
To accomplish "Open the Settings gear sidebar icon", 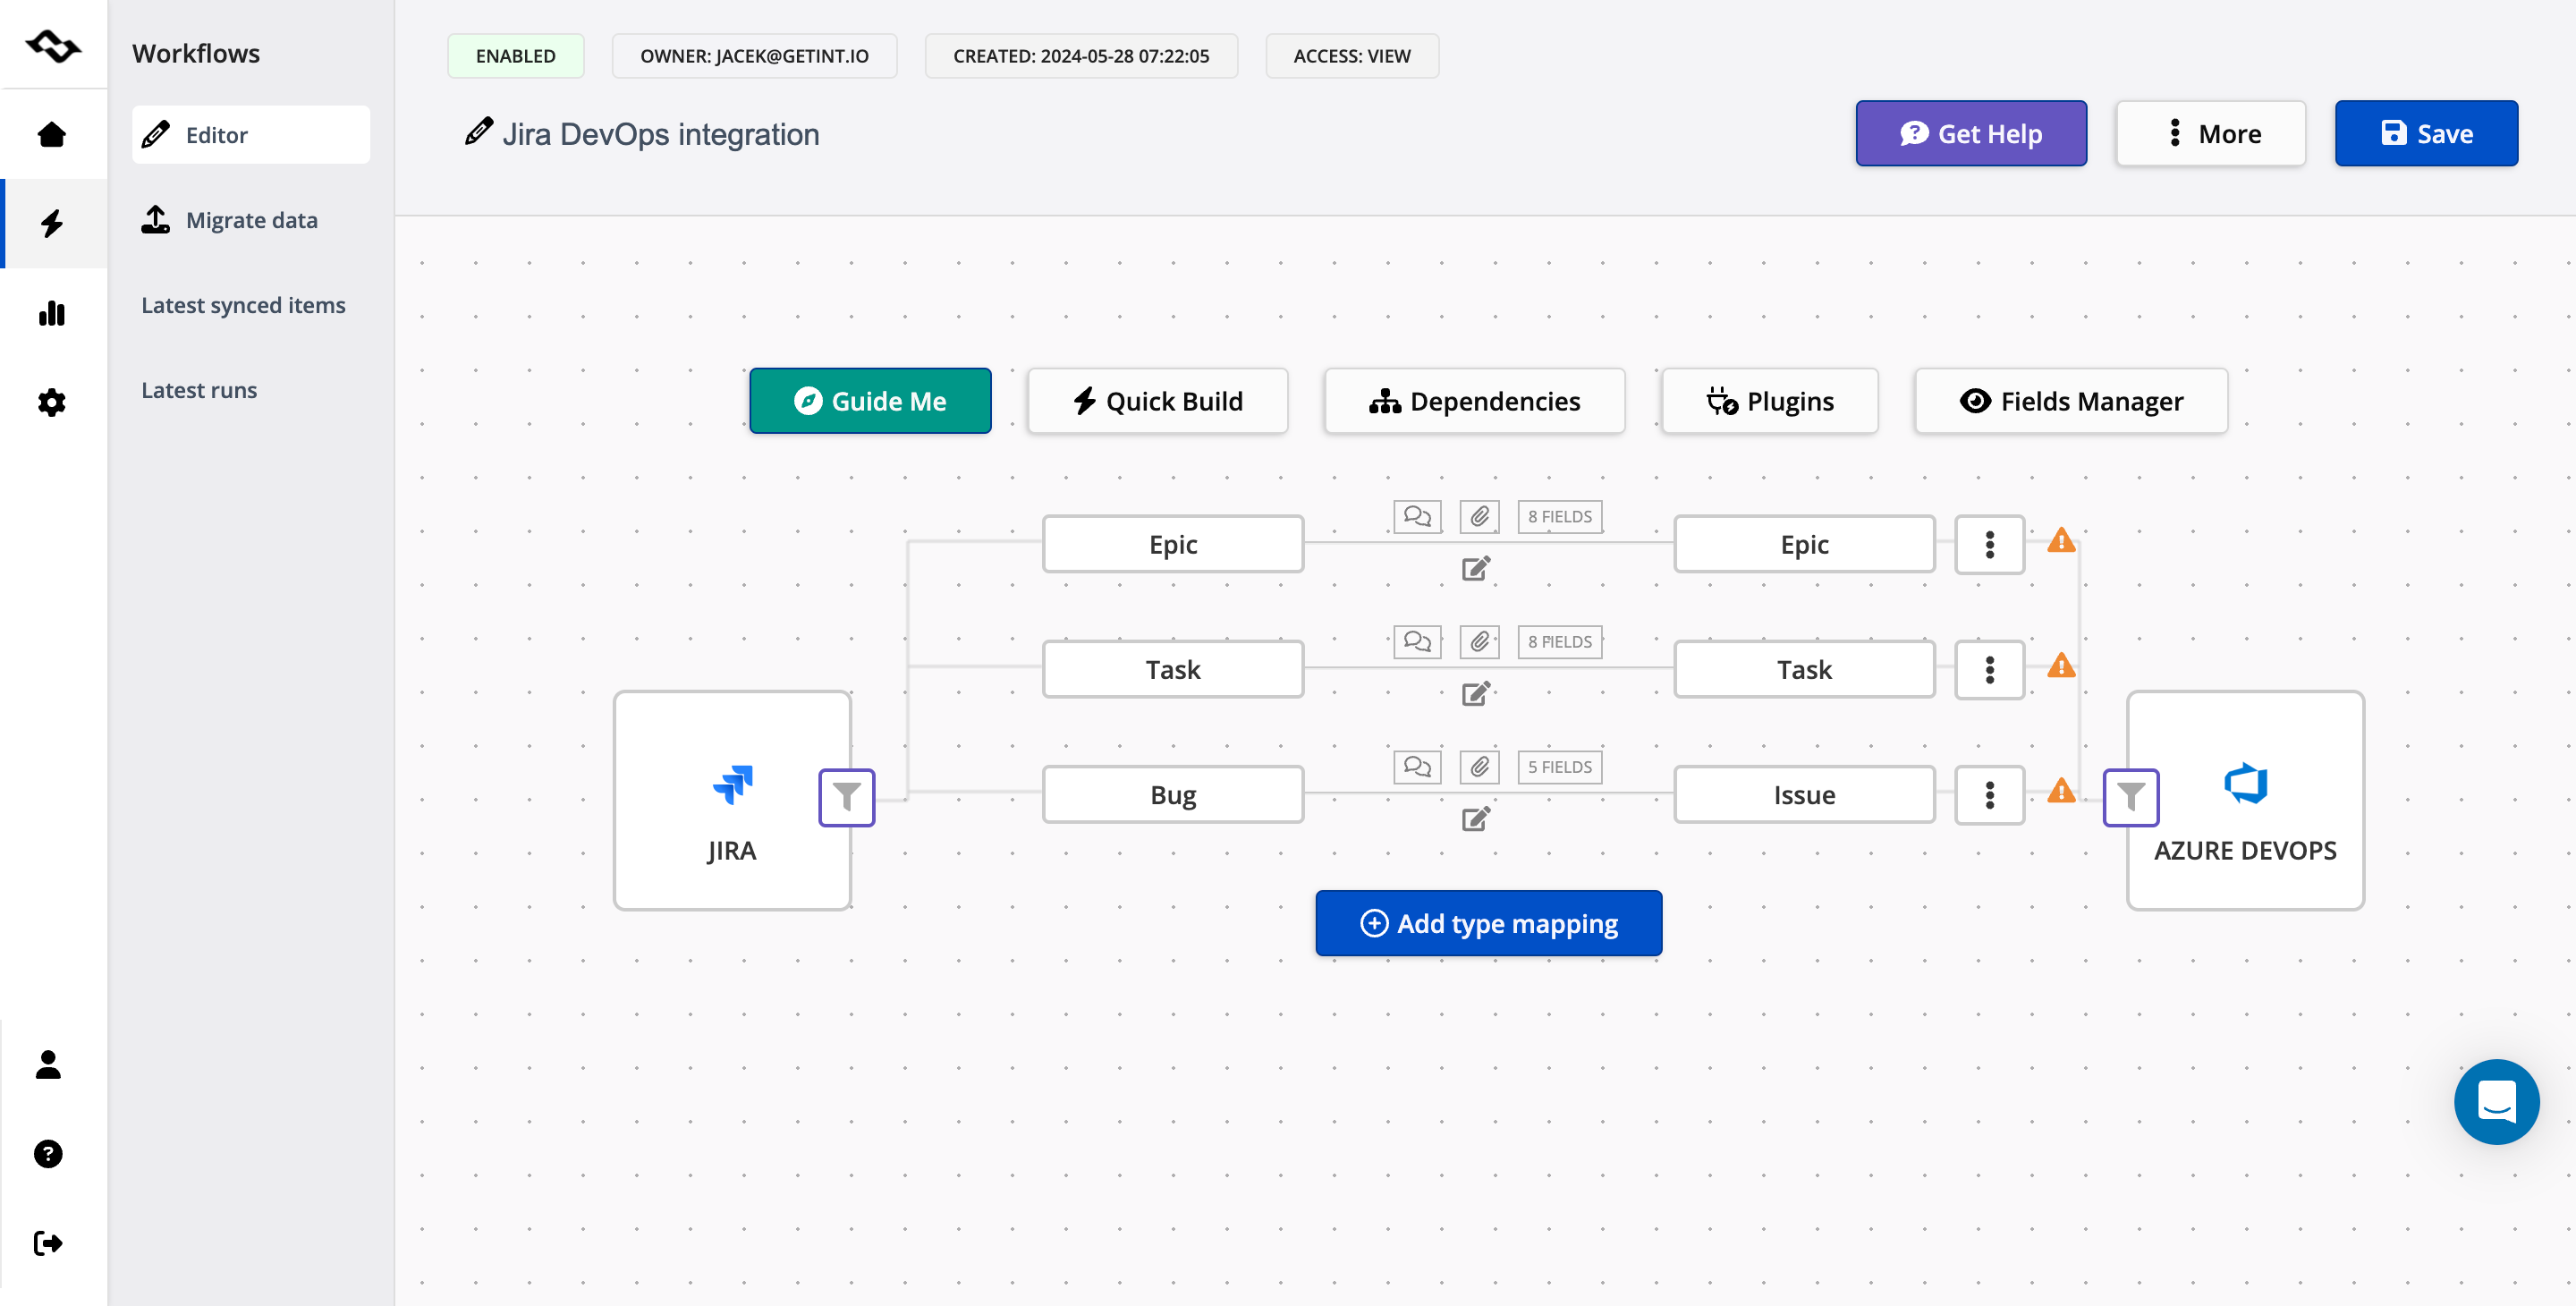I will coord(52,403).
